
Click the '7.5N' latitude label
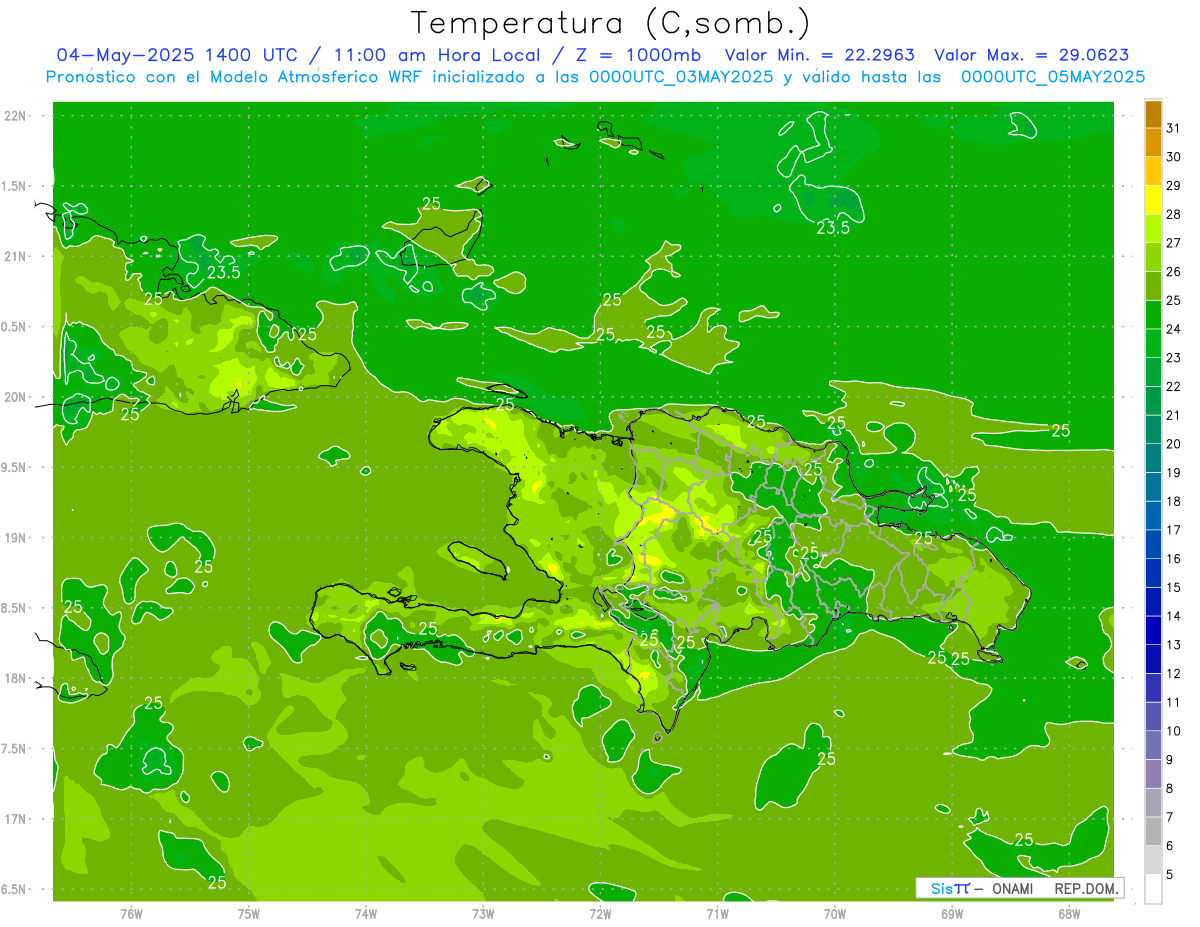click(14, 749)
